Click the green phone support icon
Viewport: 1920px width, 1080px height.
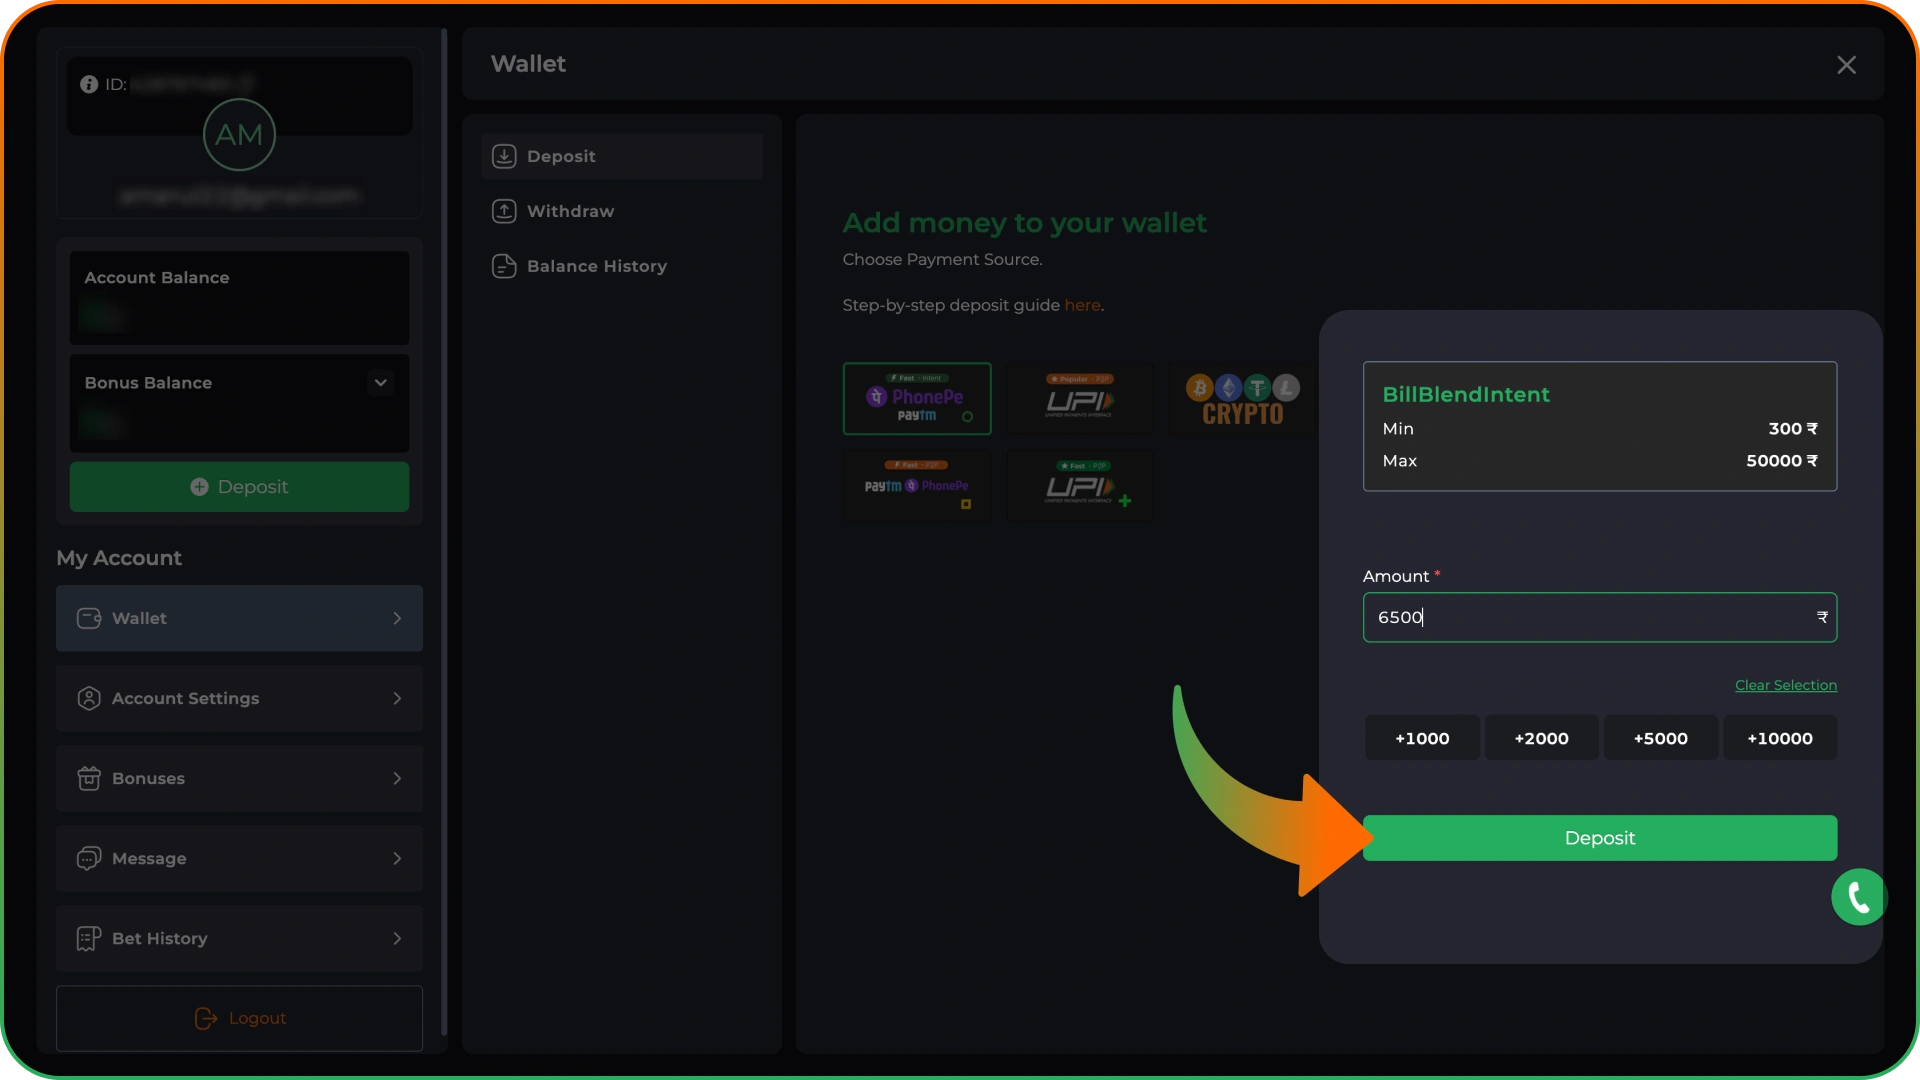point(1858,897)
